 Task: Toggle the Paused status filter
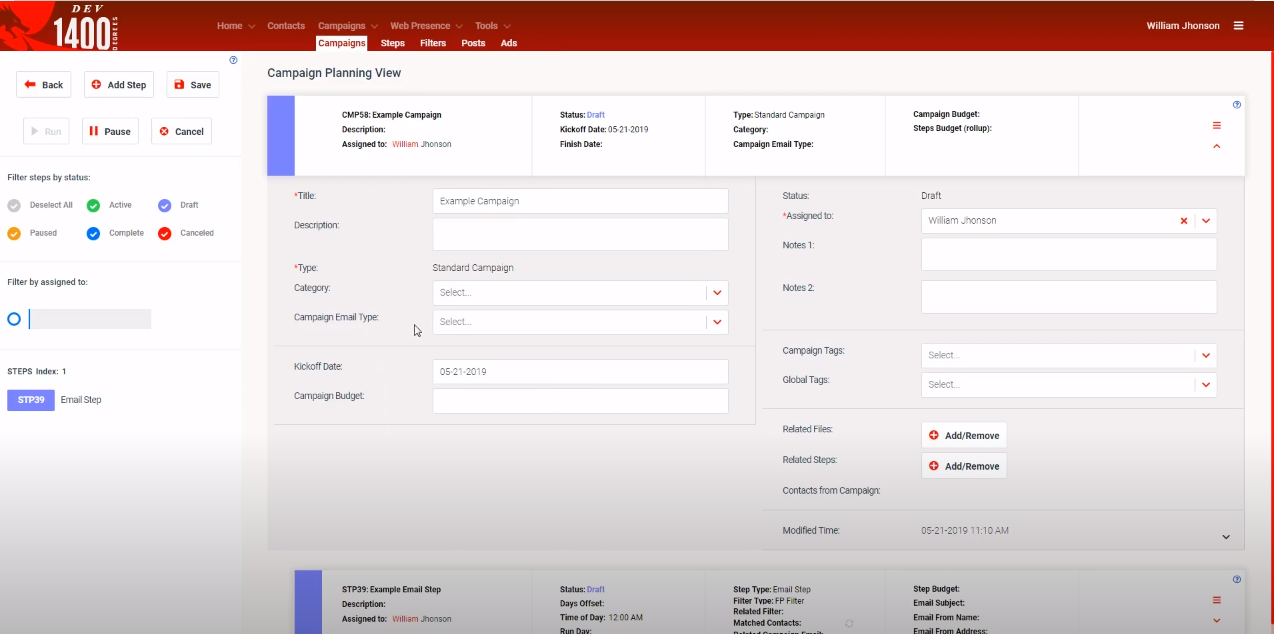click(14, 233)
